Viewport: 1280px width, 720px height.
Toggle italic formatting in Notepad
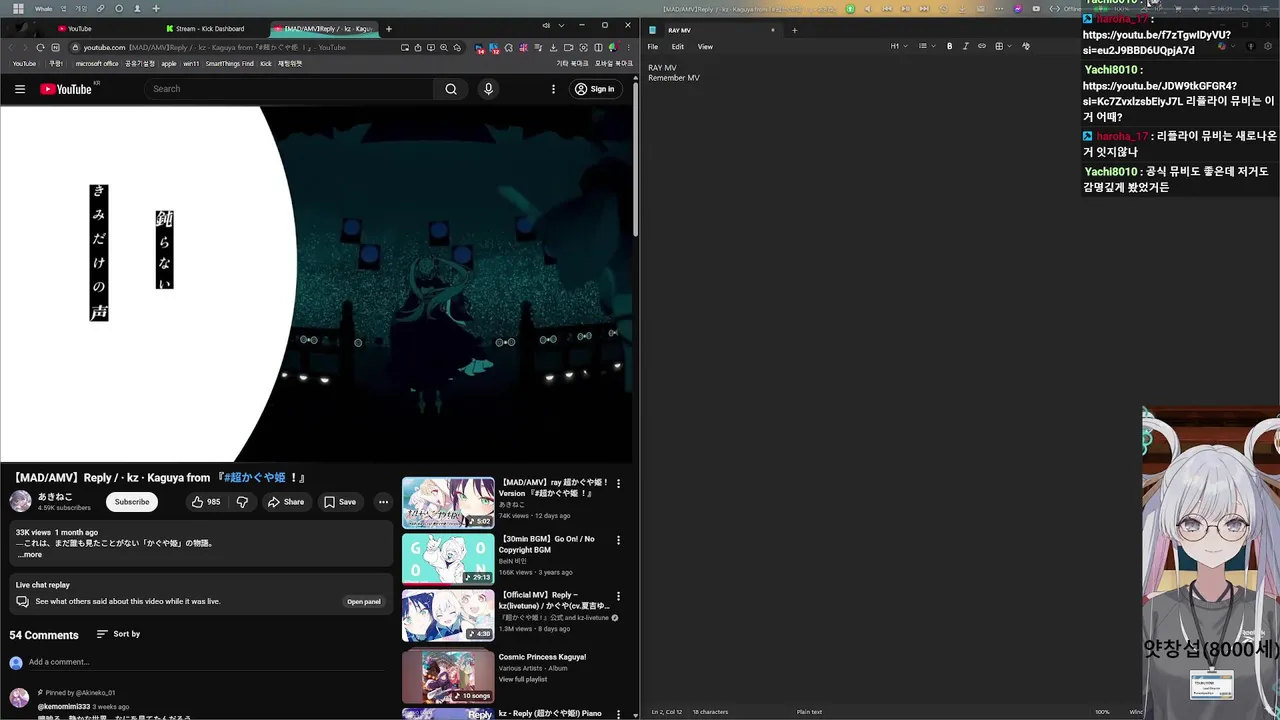pyautogui.click(x=965, y=46)
